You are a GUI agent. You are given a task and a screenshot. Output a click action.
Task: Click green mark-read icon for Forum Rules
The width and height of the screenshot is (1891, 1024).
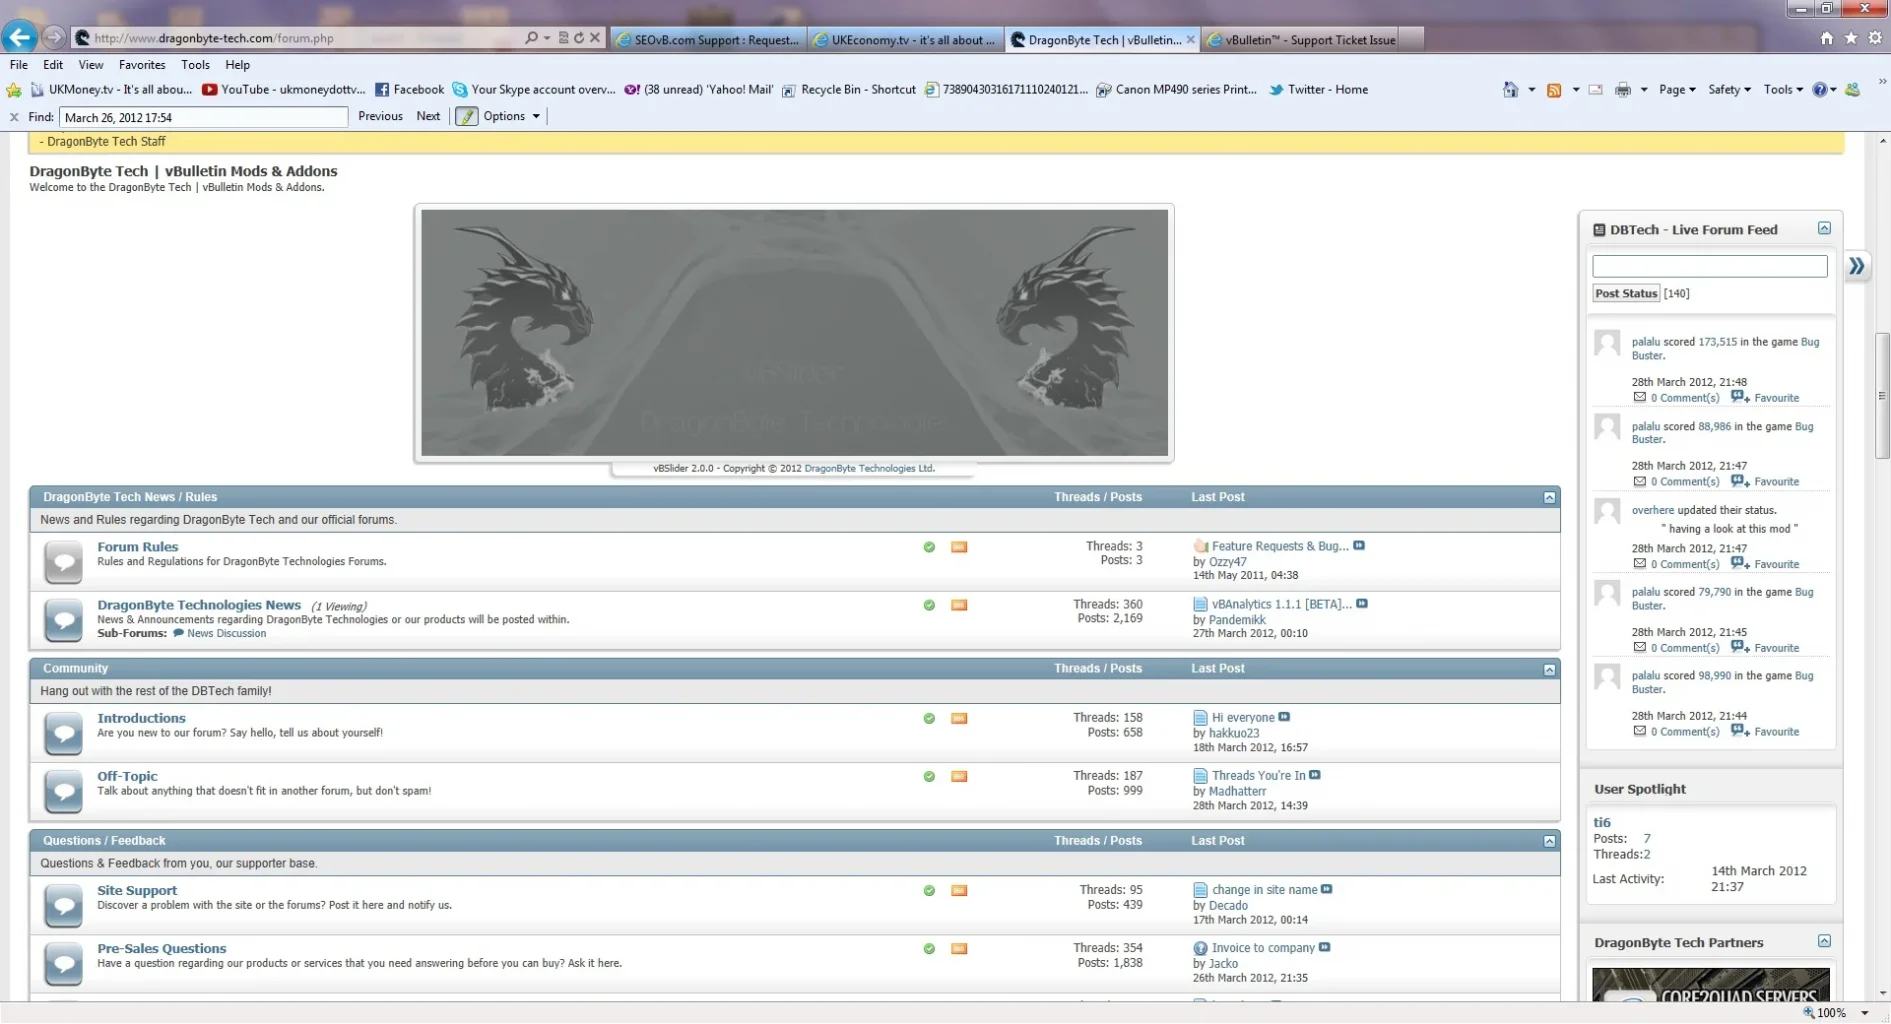[x=929, y=547]
